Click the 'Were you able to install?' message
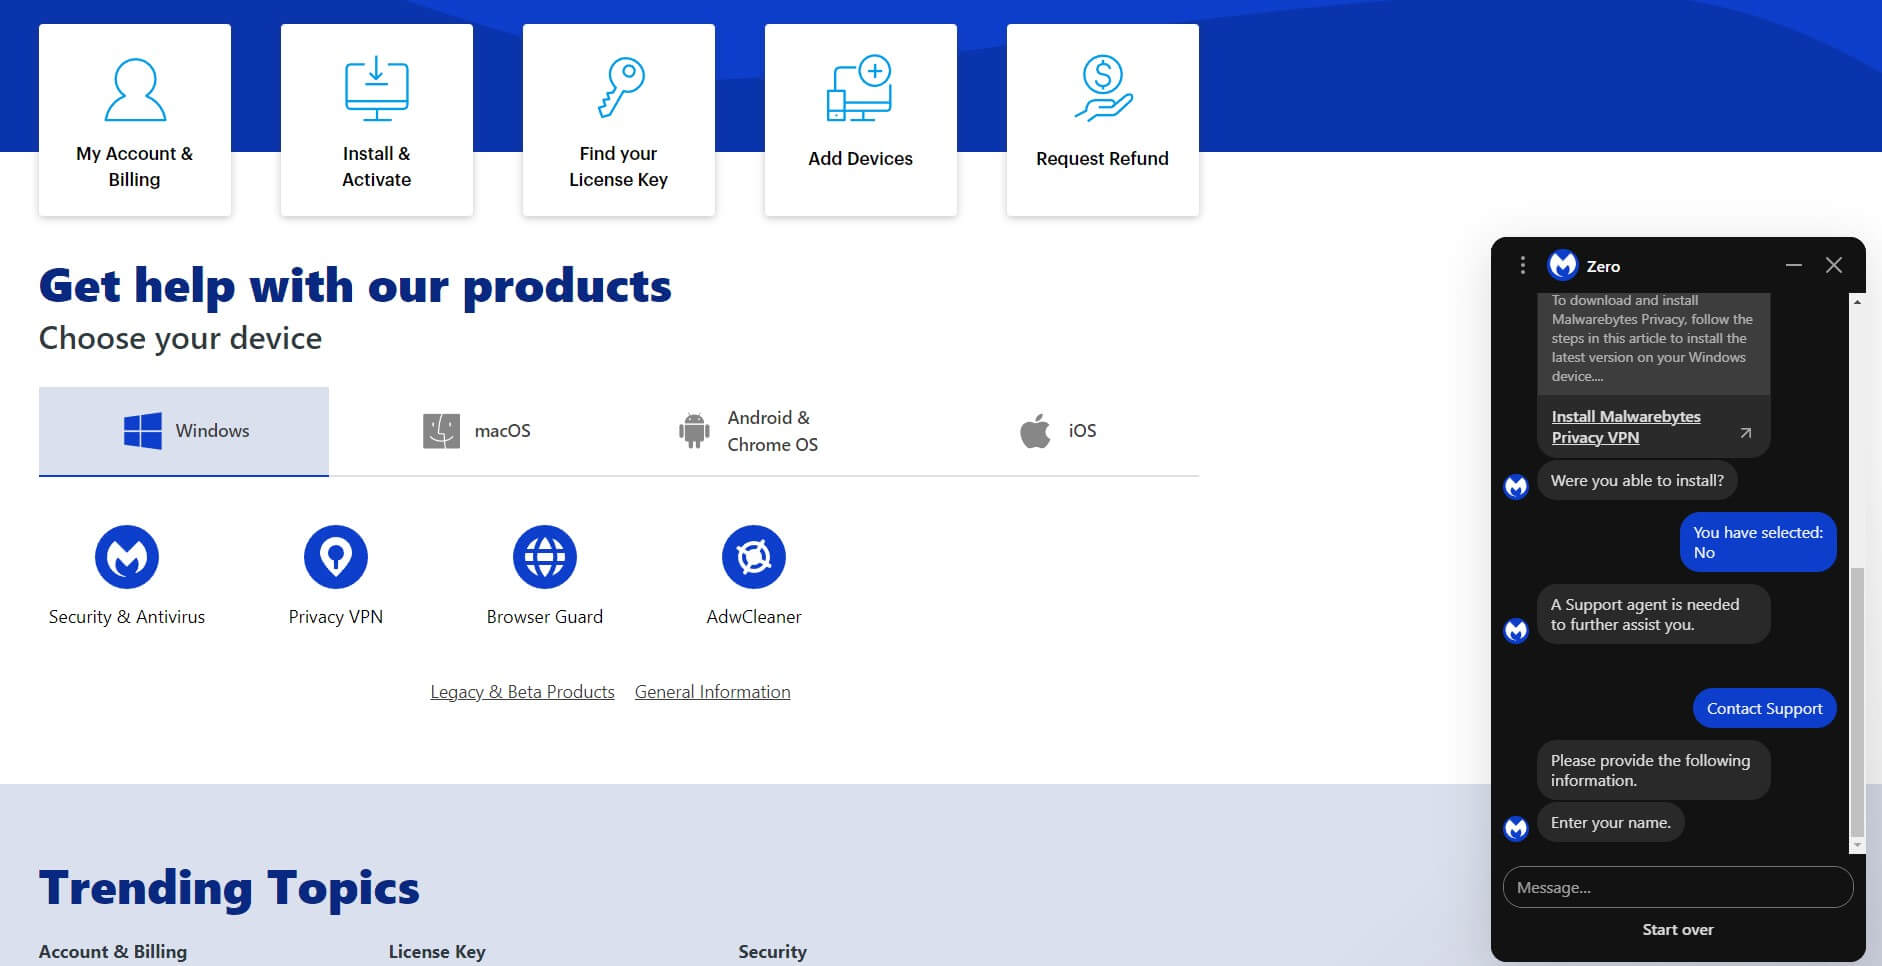 click(x=1637, y=481)
